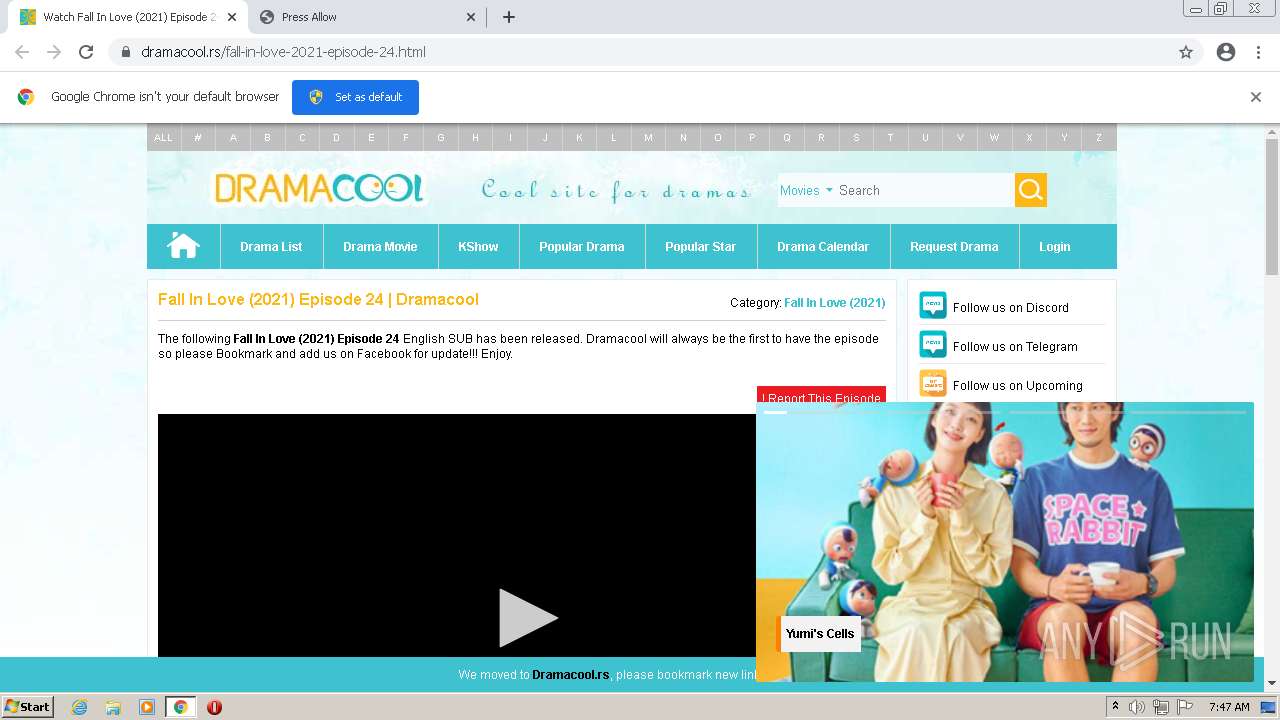Select Fall In Love episode tab
This screenshot has height=720, width=1280.
click(127, 17)
